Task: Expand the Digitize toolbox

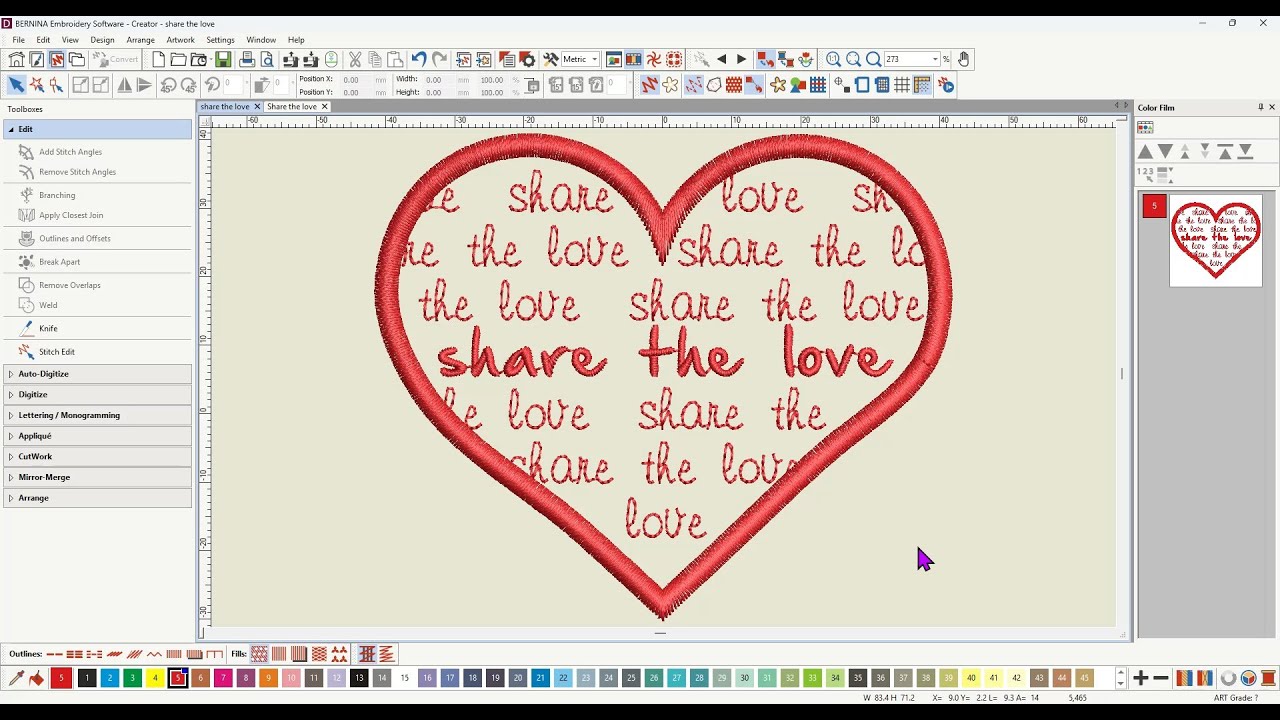Action: click(x=98, y=394)
